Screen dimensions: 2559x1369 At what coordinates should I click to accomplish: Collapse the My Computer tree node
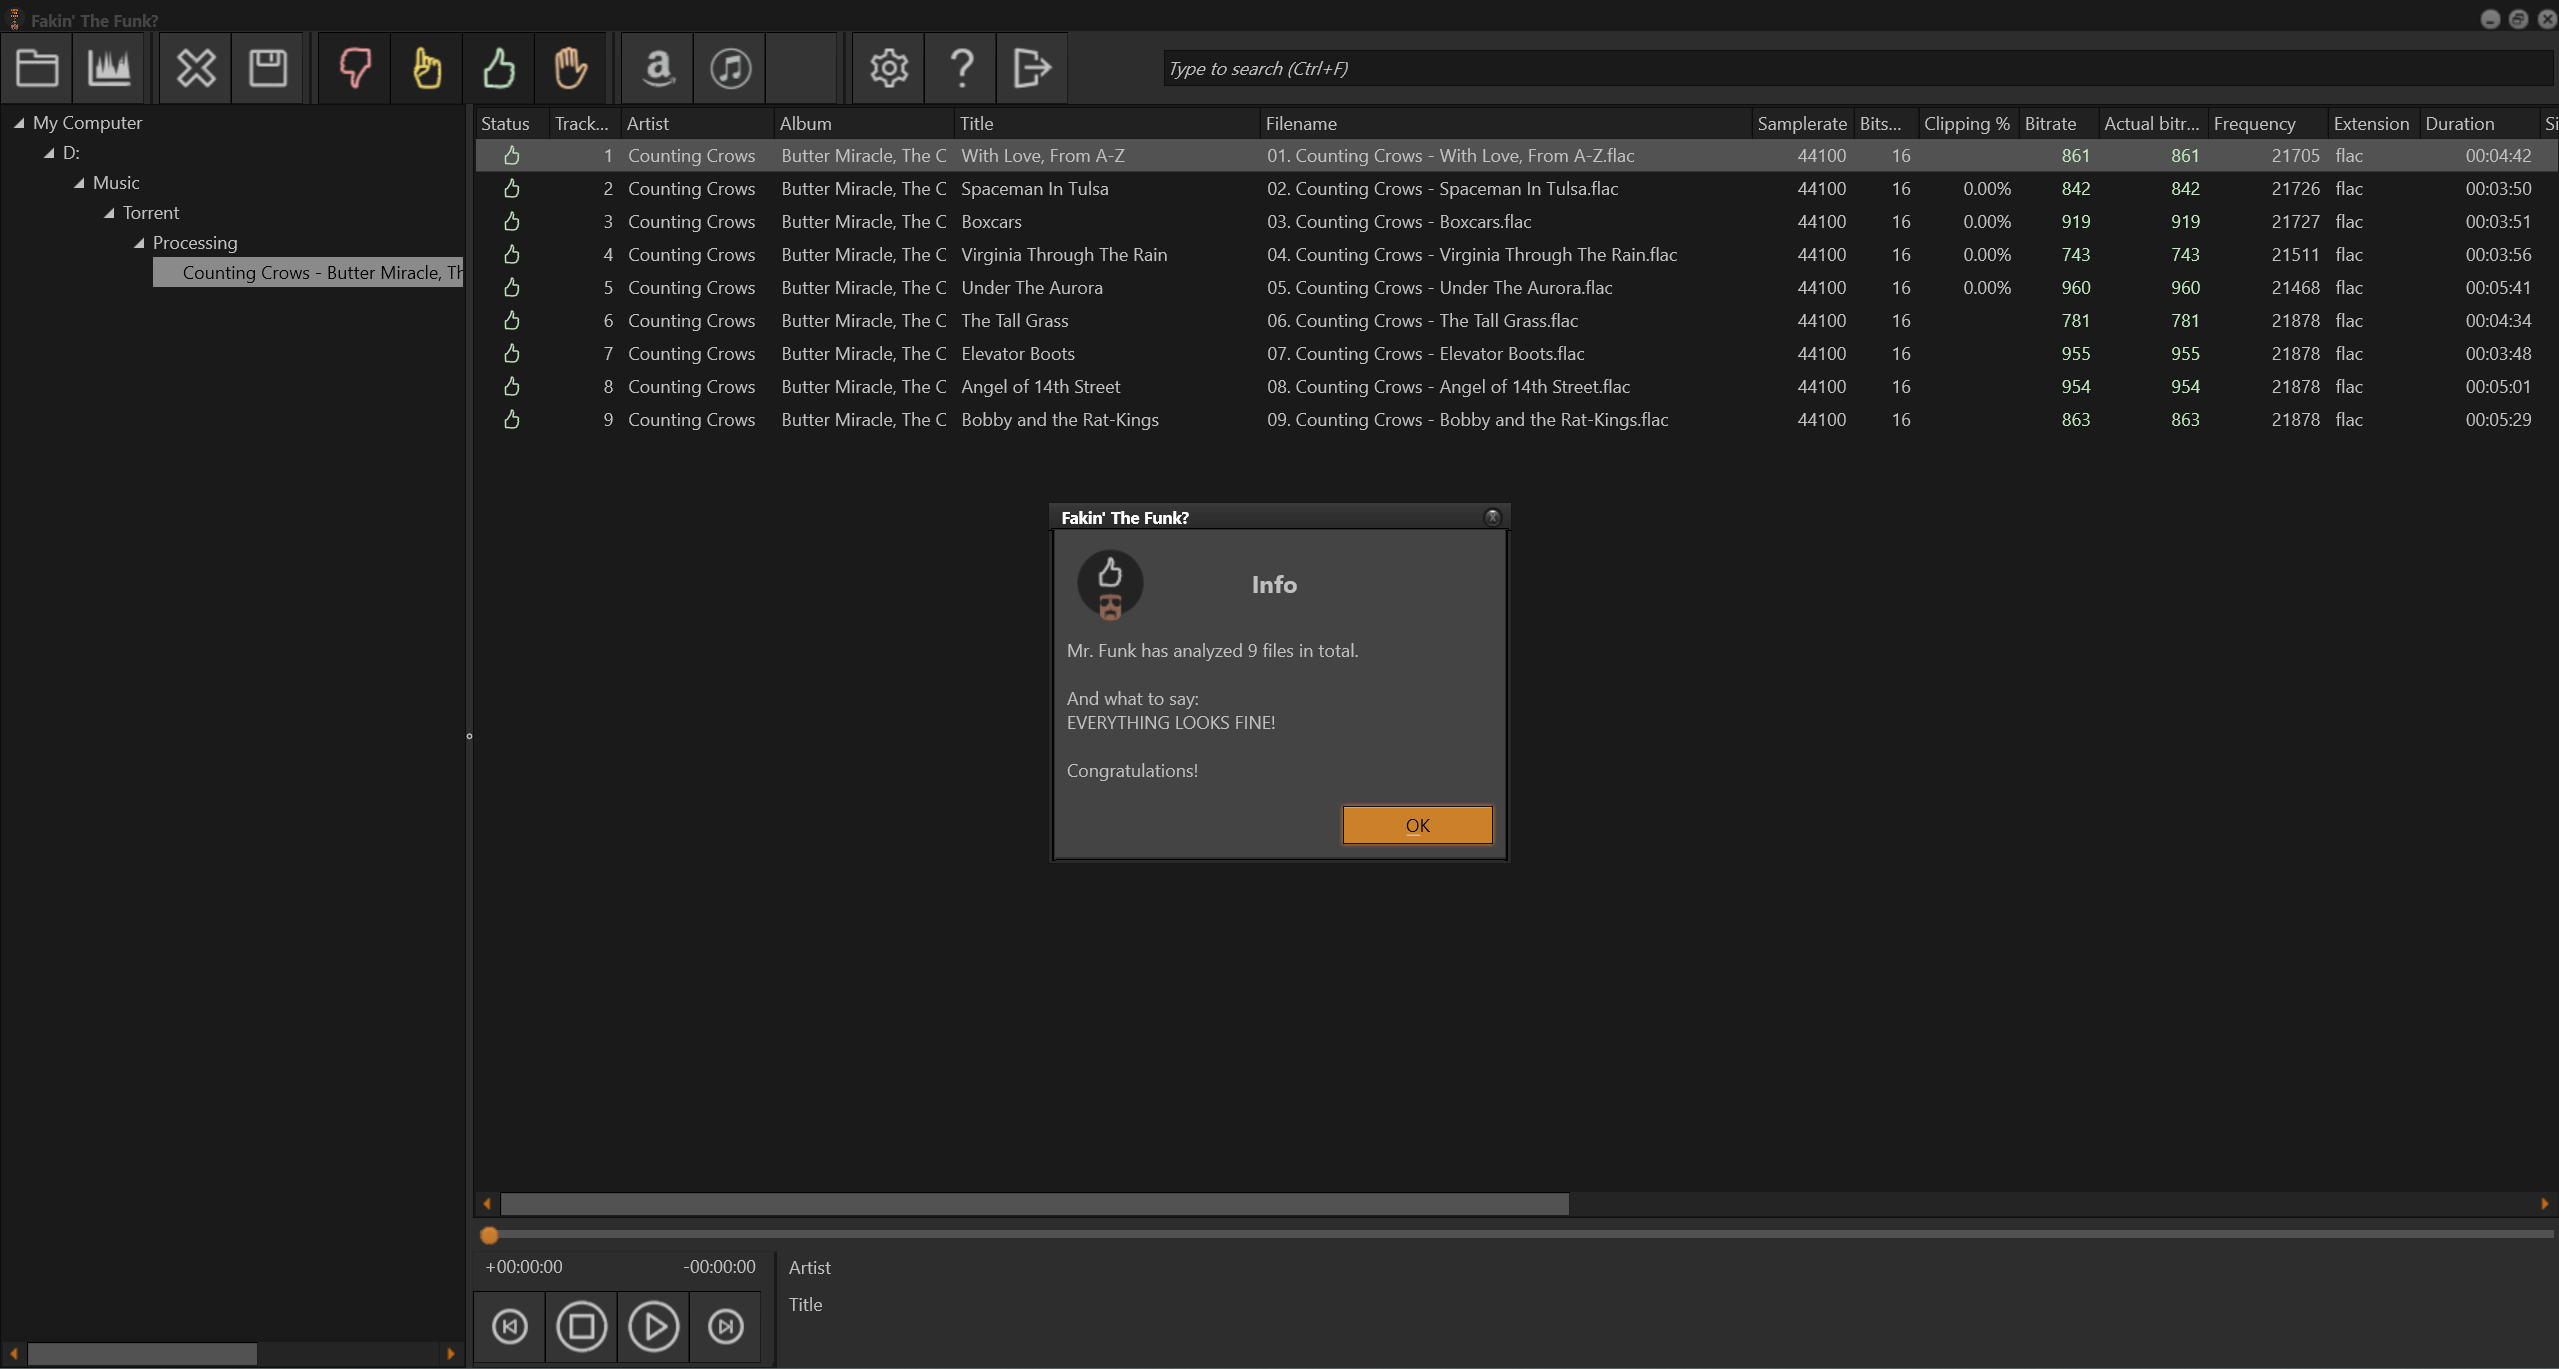tap(19, 123)
